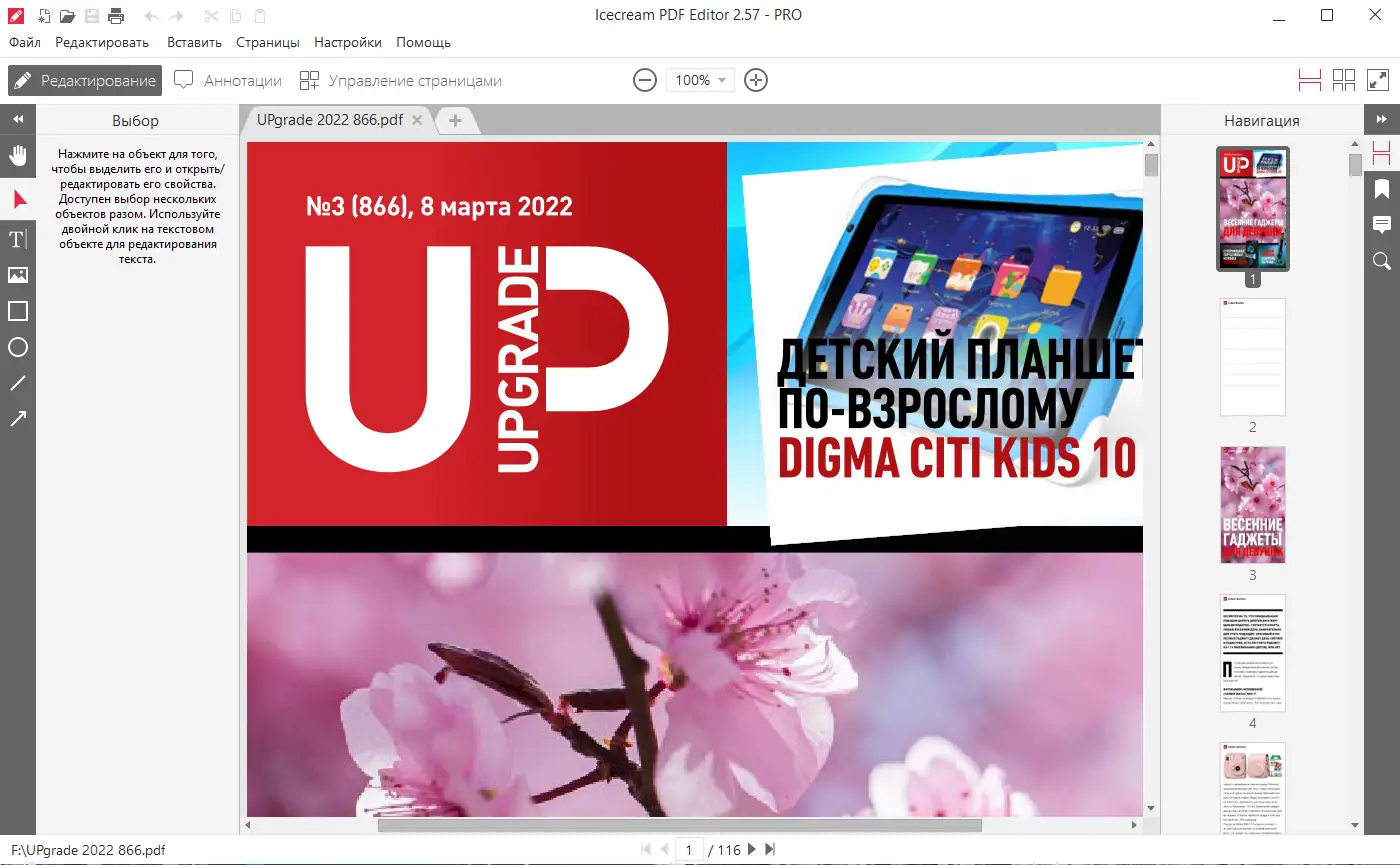The width and height of the screenshot is (1400, 865).
Task: Choose the Arrow drawing tool
Action: click(x=18, y=419)
